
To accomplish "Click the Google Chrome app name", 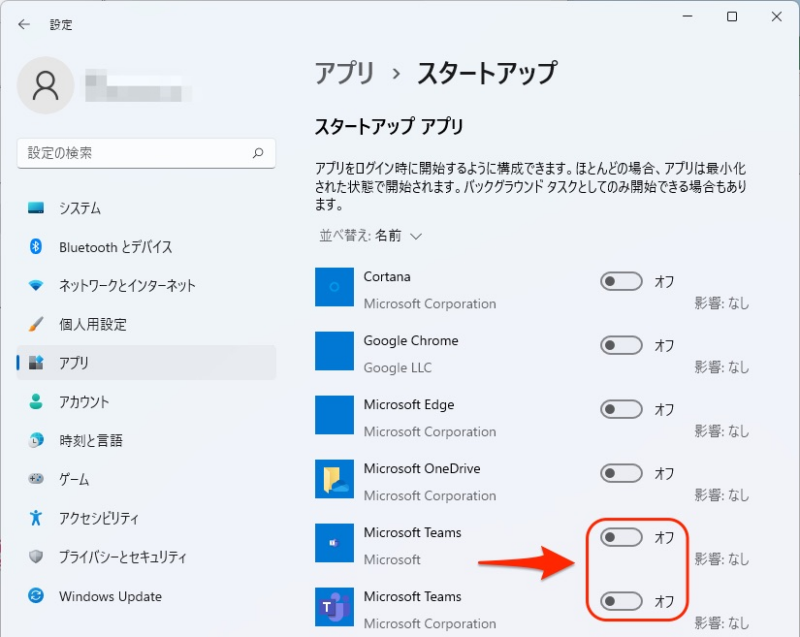I will pos(411,341).
